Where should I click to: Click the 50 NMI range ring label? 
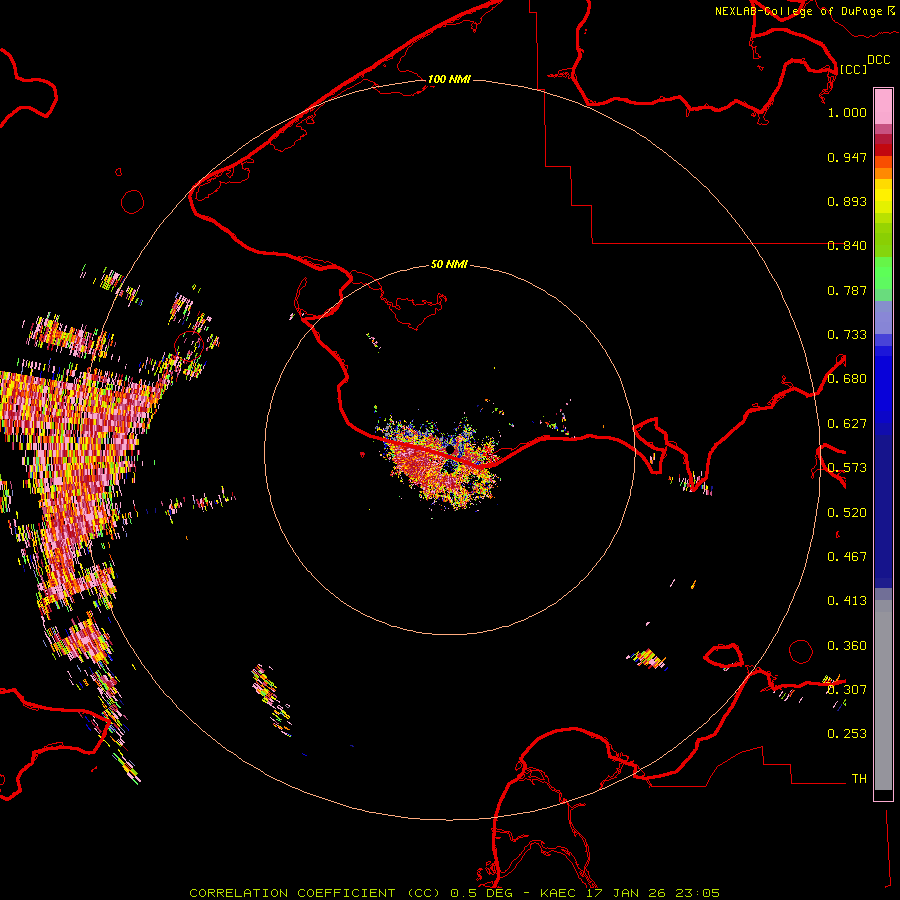[449, 264]
